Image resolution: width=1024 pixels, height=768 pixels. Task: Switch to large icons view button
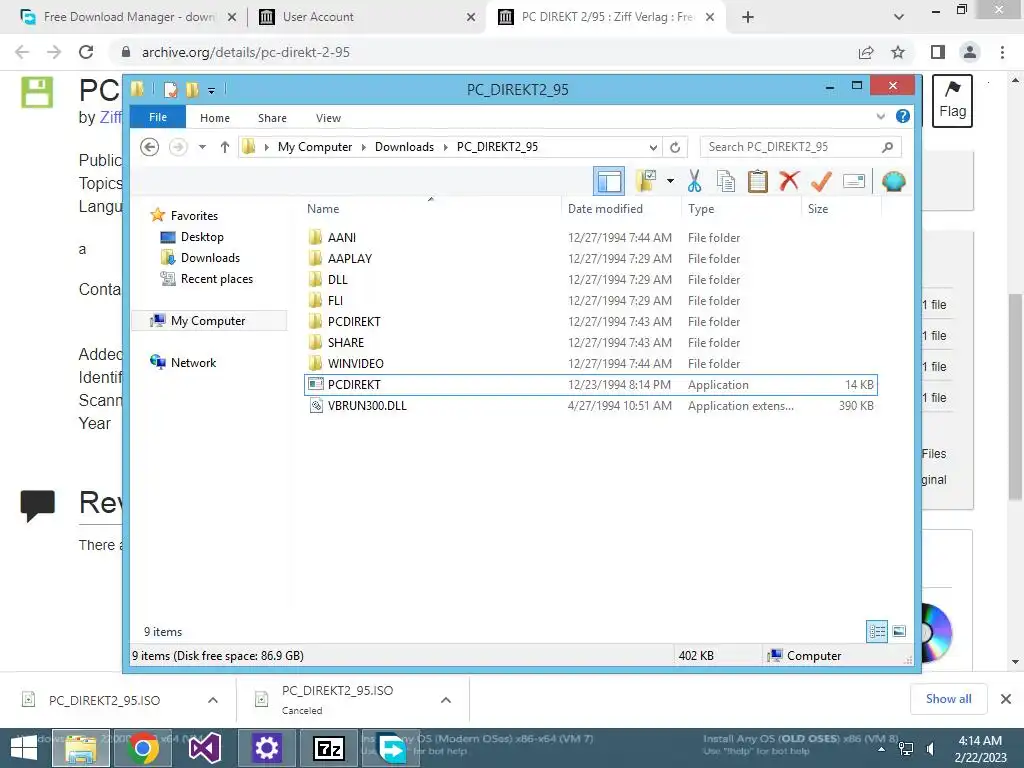[x=899, y=632]
